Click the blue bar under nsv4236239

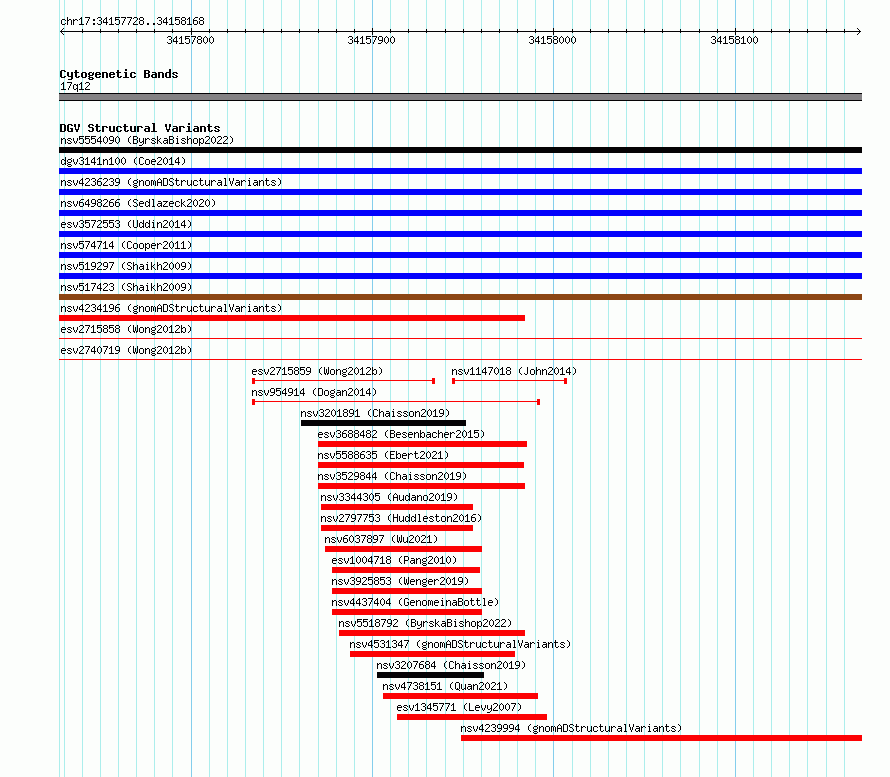(460, 192)
